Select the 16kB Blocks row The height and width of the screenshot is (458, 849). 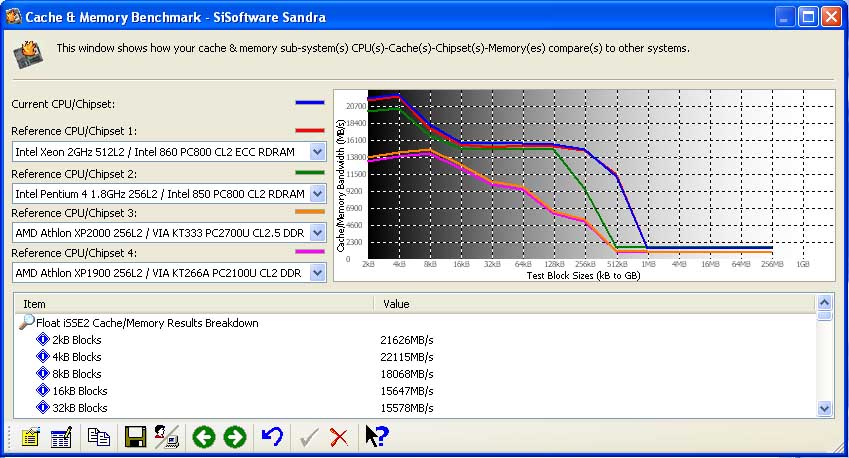415,391
